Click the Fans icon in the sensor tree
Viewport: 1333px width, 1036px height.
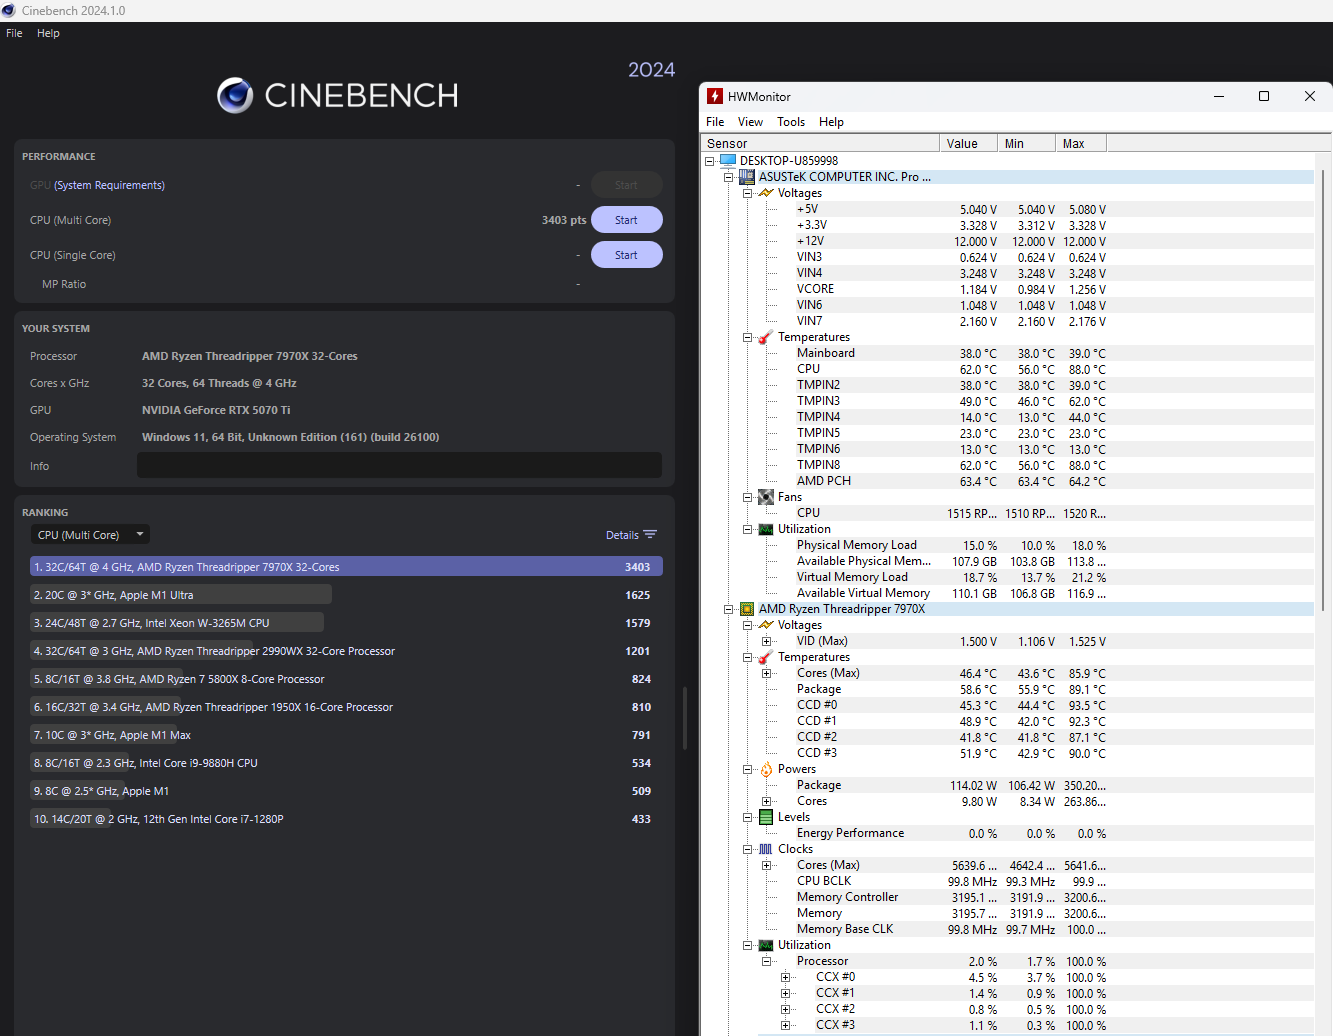coord(766,497)
